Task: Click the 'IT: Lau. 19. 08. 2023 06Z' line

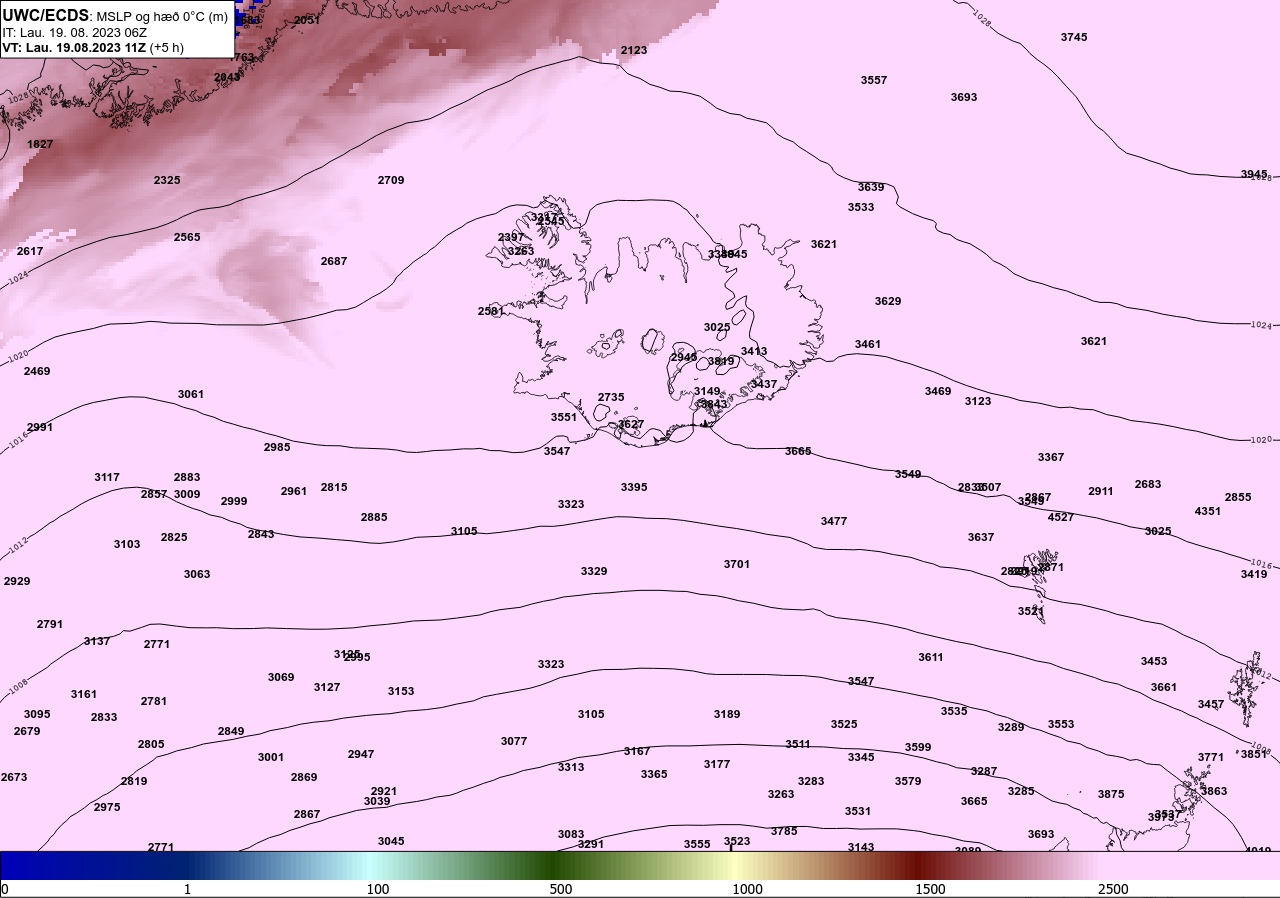Action: pyautogui.click(x=75, y=32)
